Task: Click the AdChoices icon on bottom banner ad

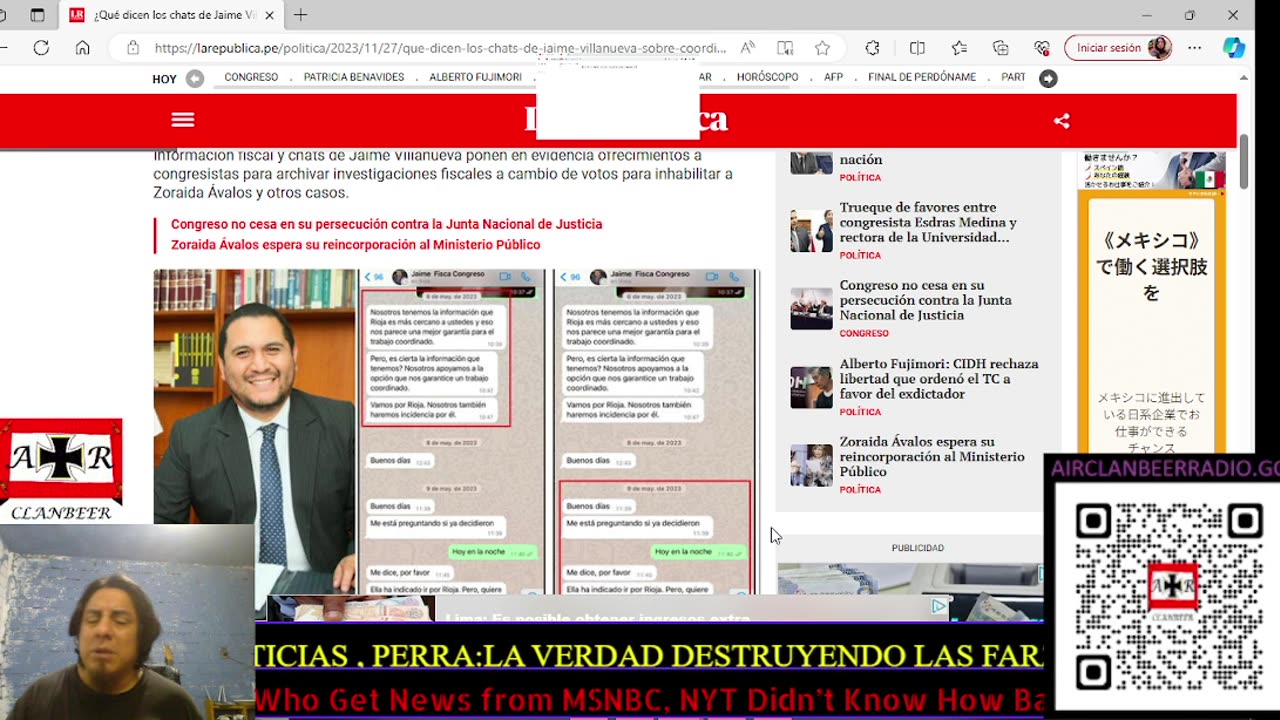Action: pyautogui.click(x=939, y=606)
